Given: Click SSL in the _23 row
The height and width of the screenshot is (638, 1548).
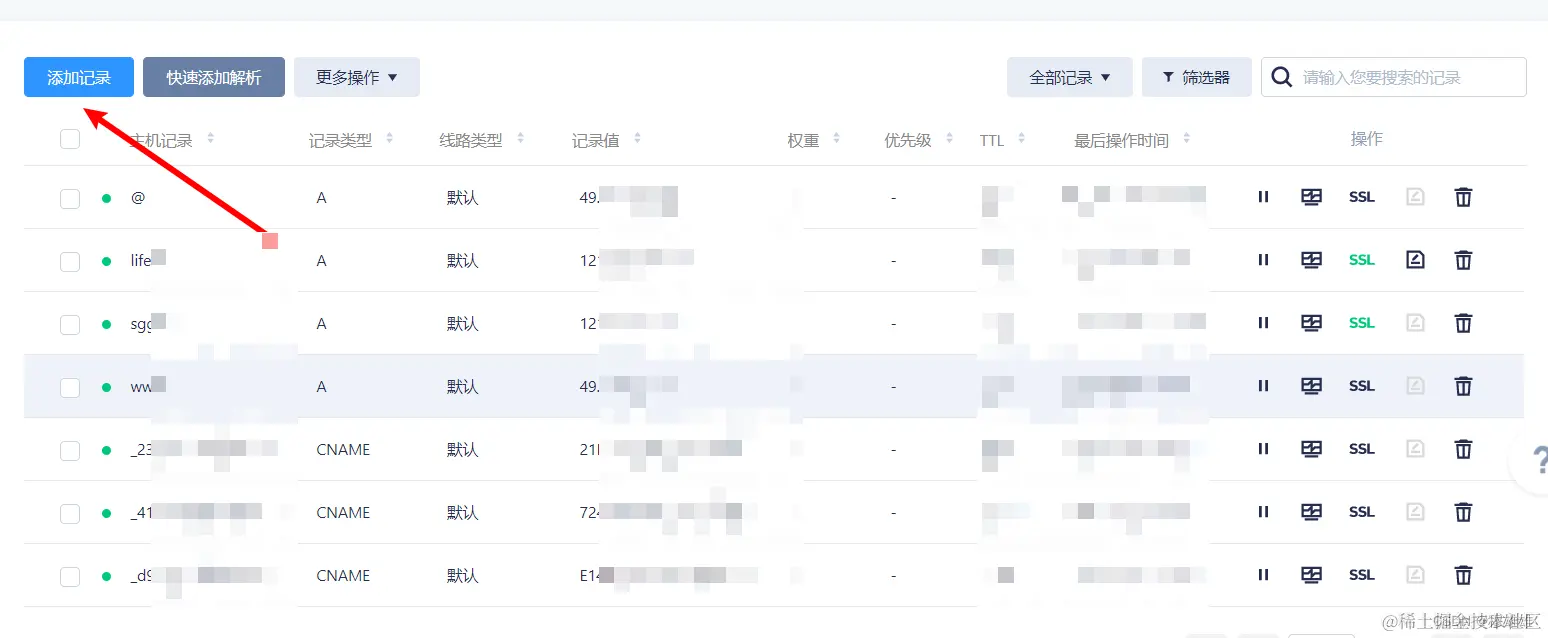Looking at the screenshot, I should coord(1362,449).
